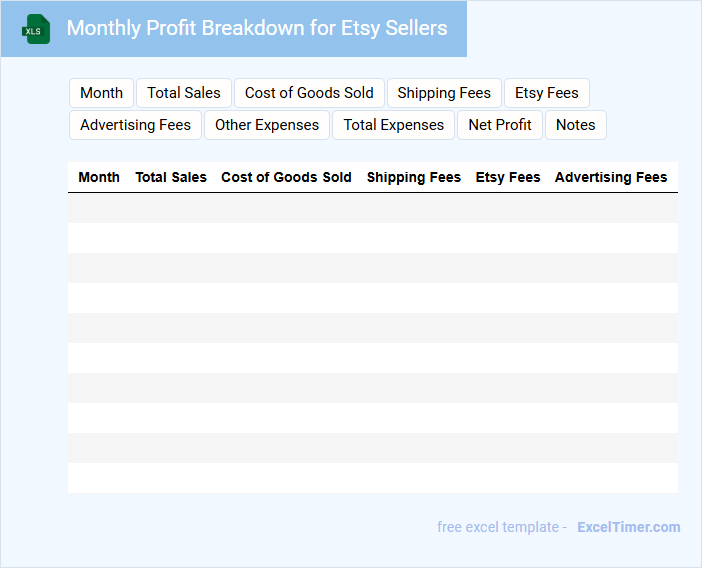Click Cost of Goods Sold column header

pos(286,177)
